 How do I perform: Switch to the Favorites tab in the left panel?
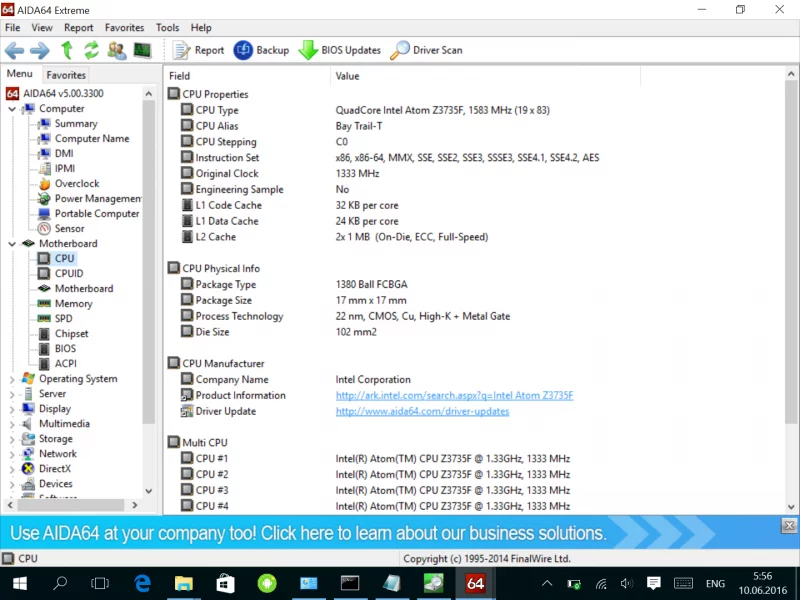[x=66, y=75]
